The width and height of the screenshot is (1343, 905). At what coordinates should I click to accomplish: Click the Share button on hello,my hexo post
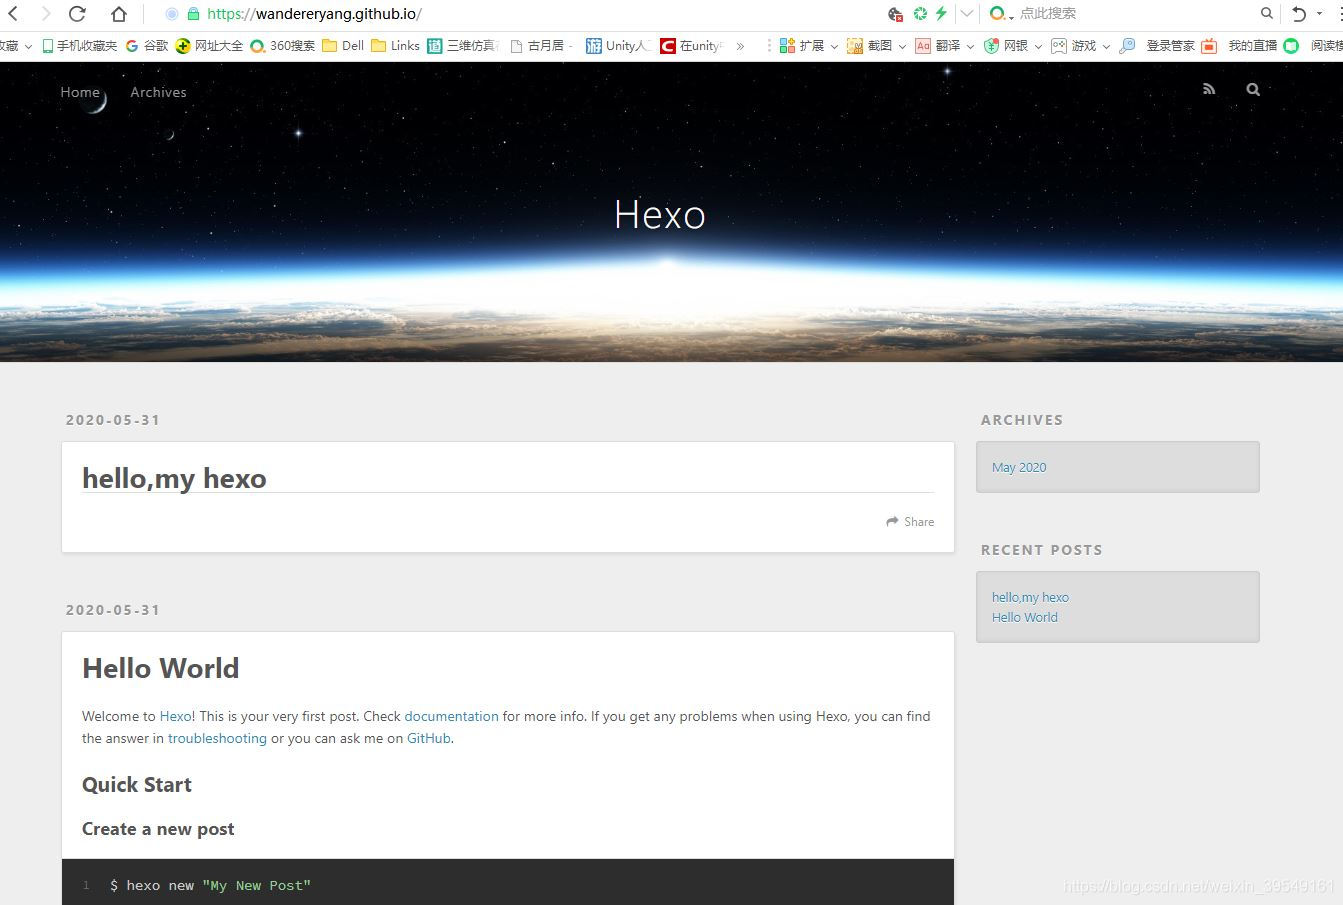910,522
